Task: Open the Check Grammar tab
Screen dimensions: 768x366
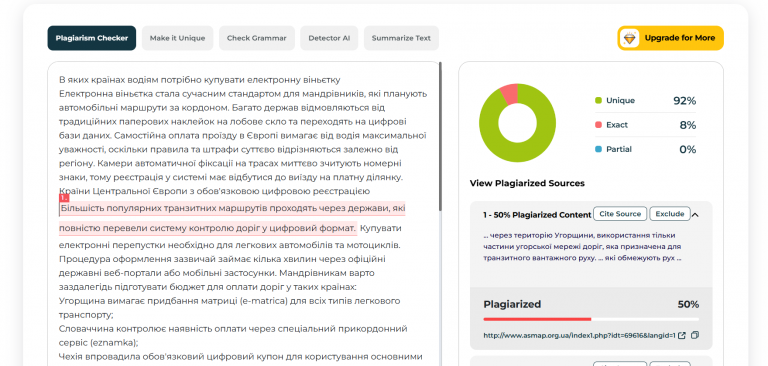Action: [257, 38]
